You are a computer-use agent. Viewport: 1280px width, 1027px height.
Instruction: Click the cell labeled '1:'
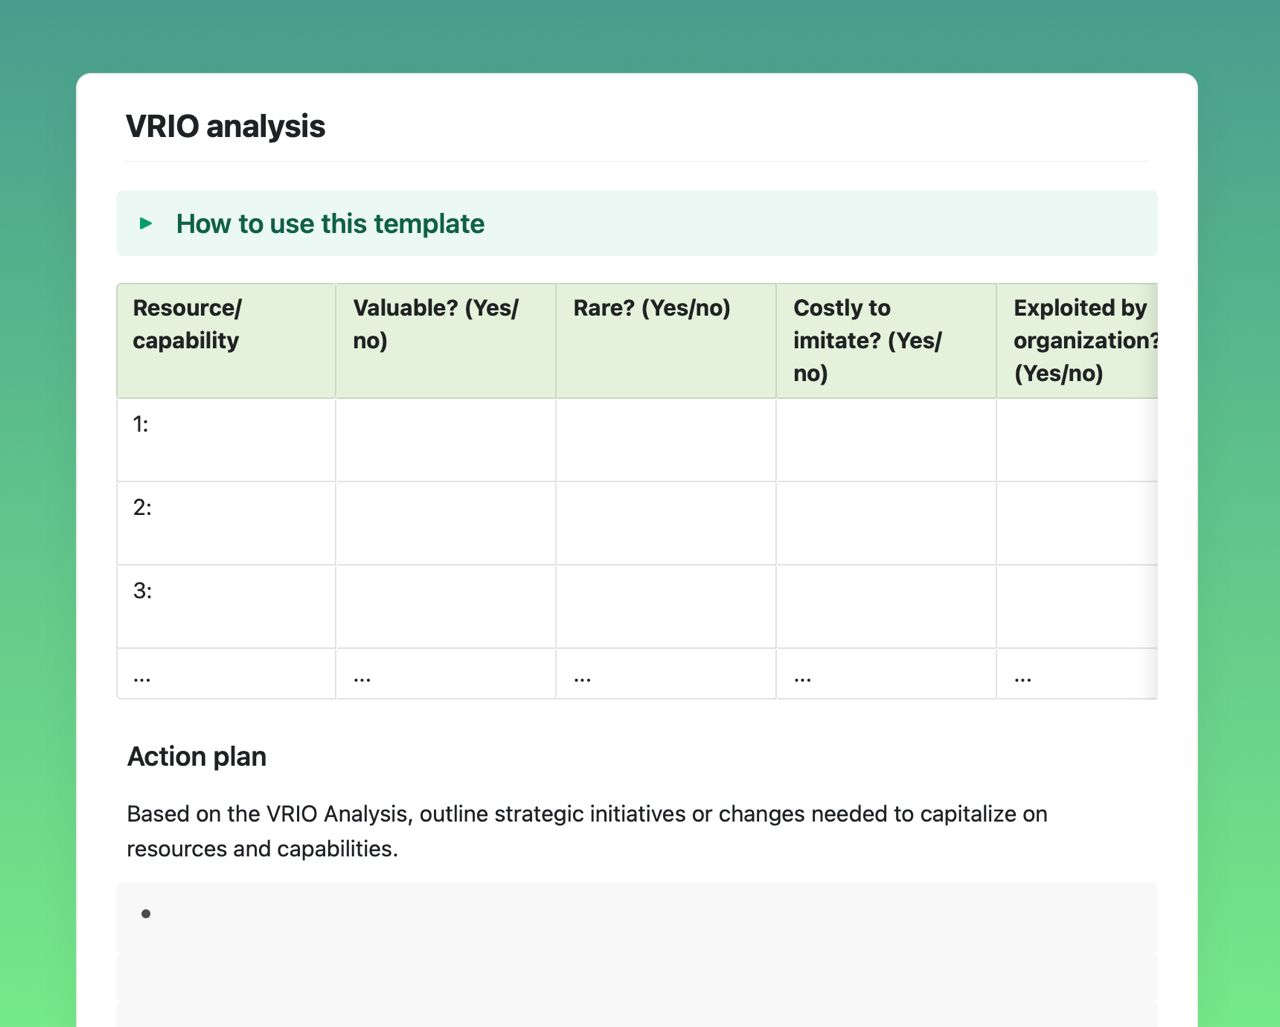pos(225,439)
